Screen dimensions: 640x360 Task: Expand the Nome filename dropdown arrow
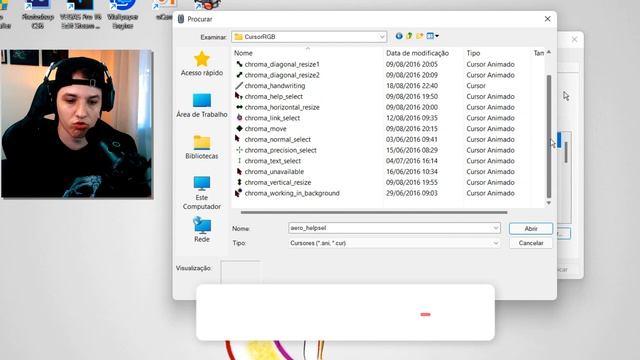click(x=496, y=228)
